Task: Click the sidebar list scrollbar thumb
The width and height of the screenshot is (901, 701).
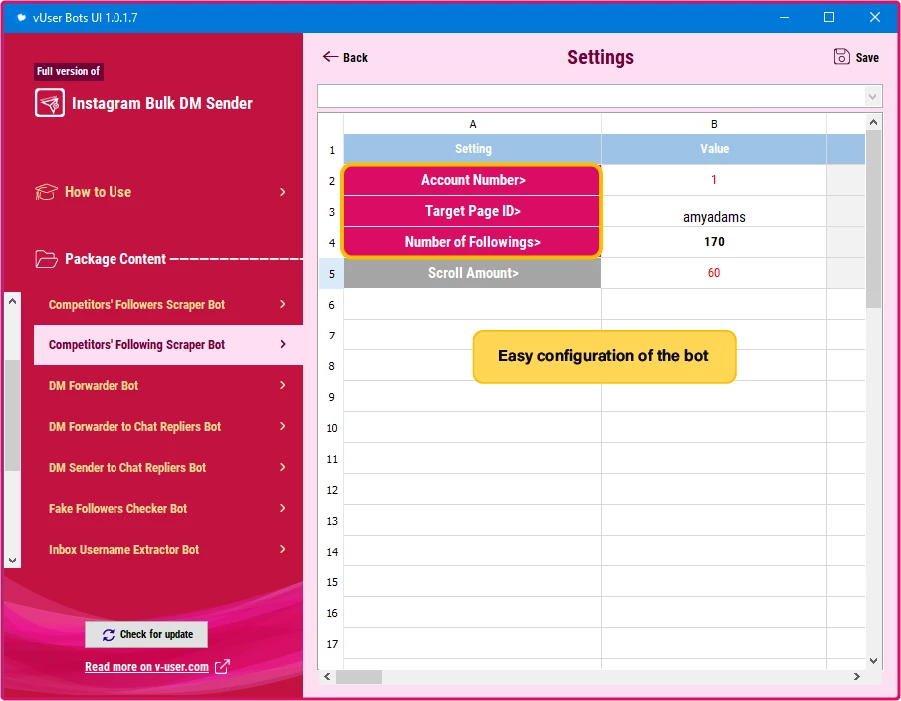Action: click(13, 415)
